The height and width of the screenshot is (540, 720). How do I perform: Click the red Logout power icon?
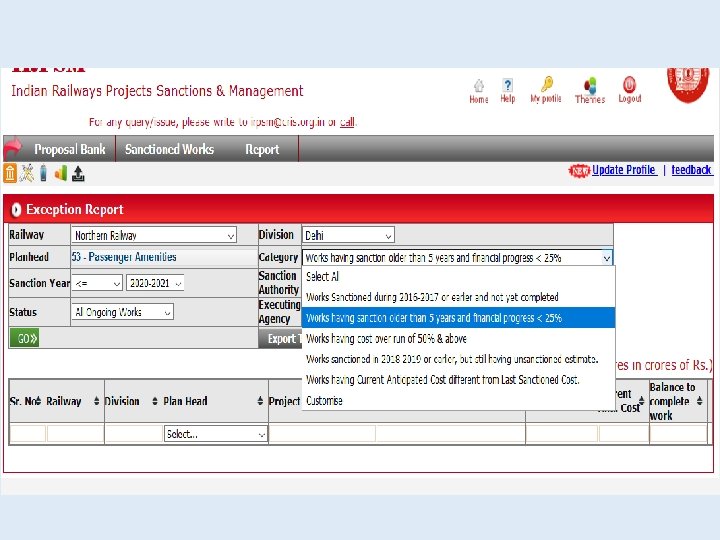630,84
